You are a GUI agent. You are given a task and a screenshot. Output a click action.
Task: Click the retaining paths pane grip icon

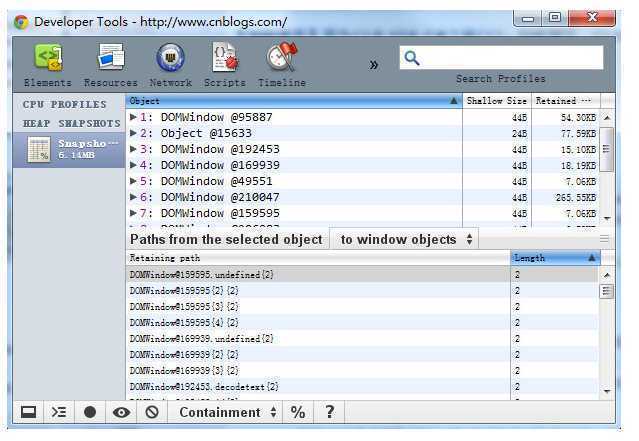coord(604,239)
